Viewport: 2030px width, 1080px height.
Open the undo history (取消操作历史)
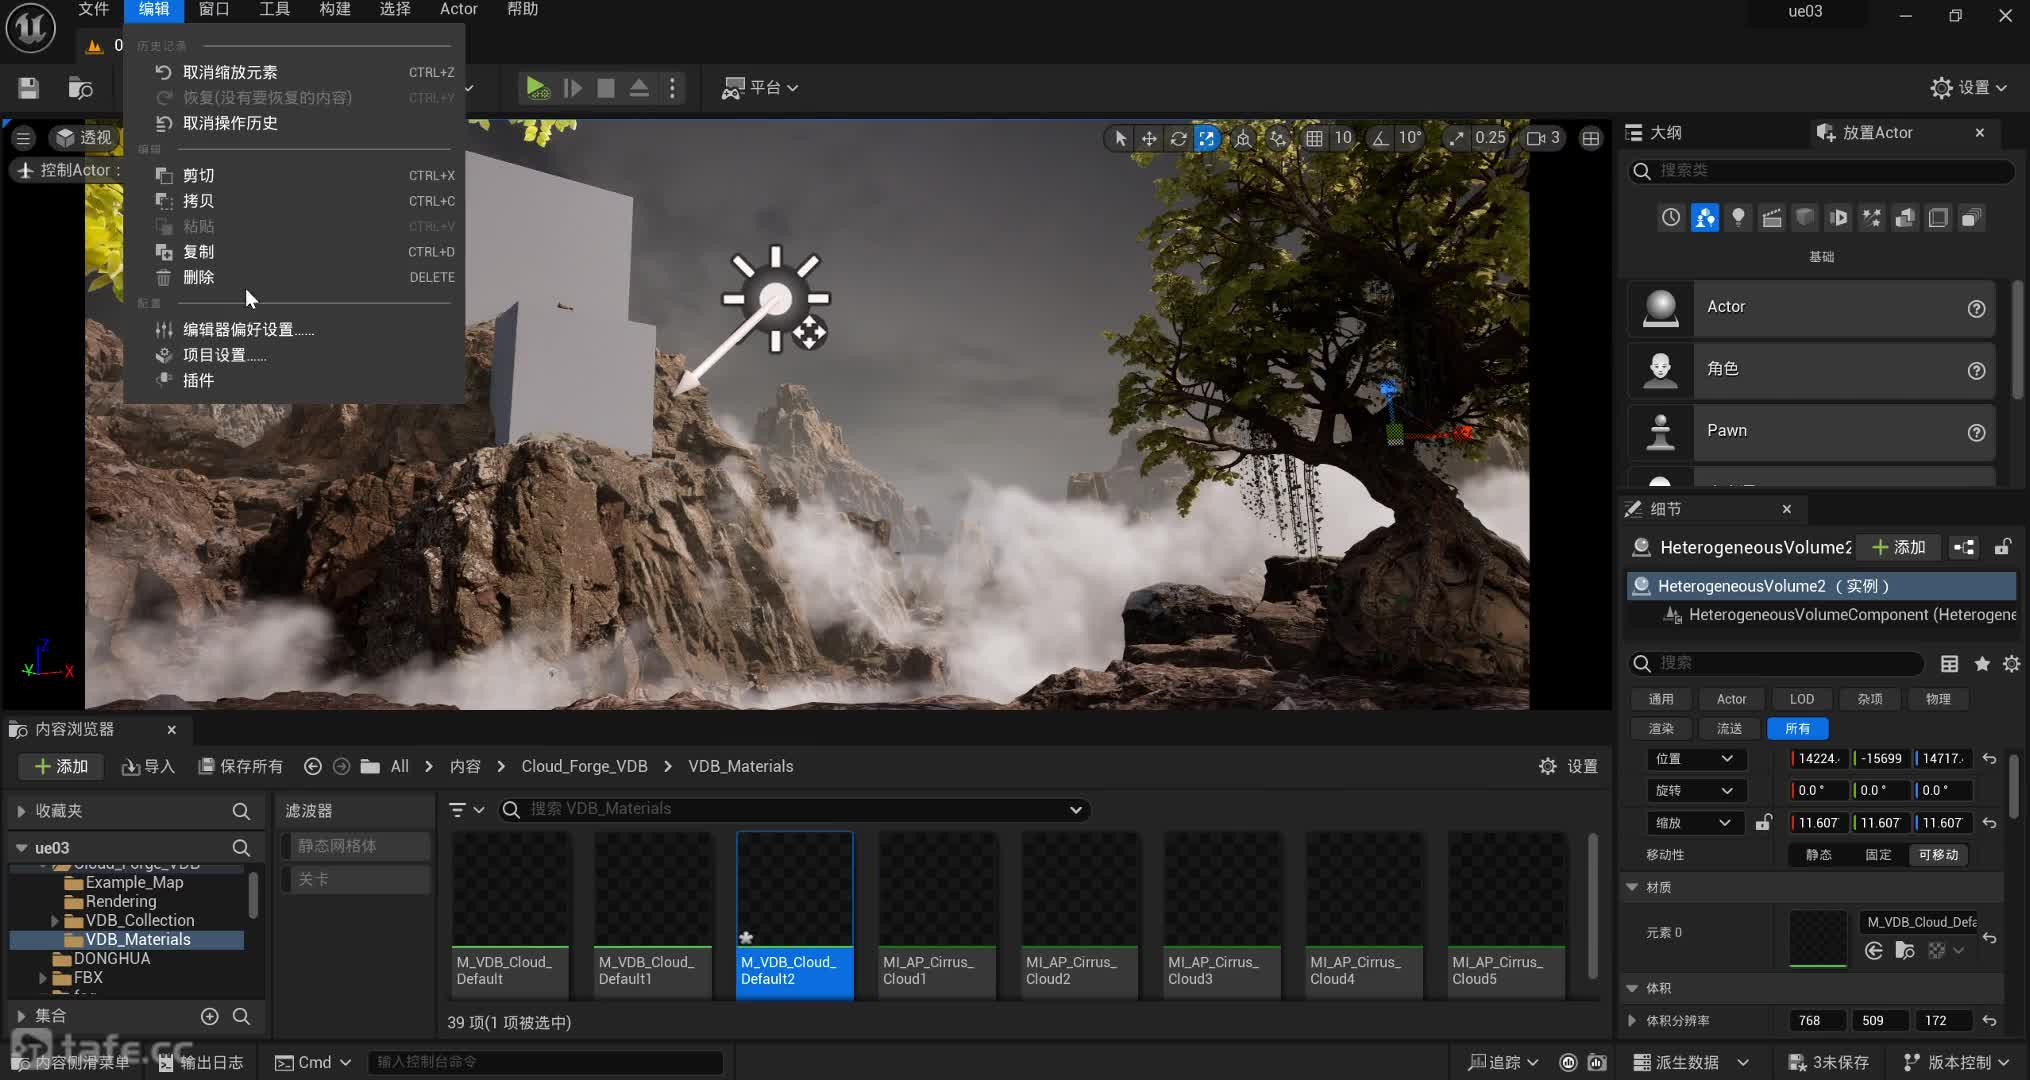tap(294, 123)
